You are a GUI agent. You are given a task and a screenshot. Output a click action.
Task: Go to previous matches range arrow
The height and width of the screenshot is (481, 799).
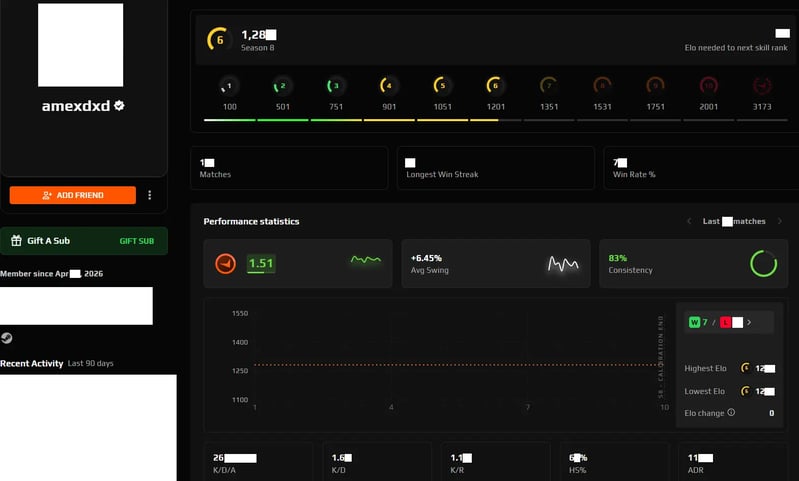point(689,221)
